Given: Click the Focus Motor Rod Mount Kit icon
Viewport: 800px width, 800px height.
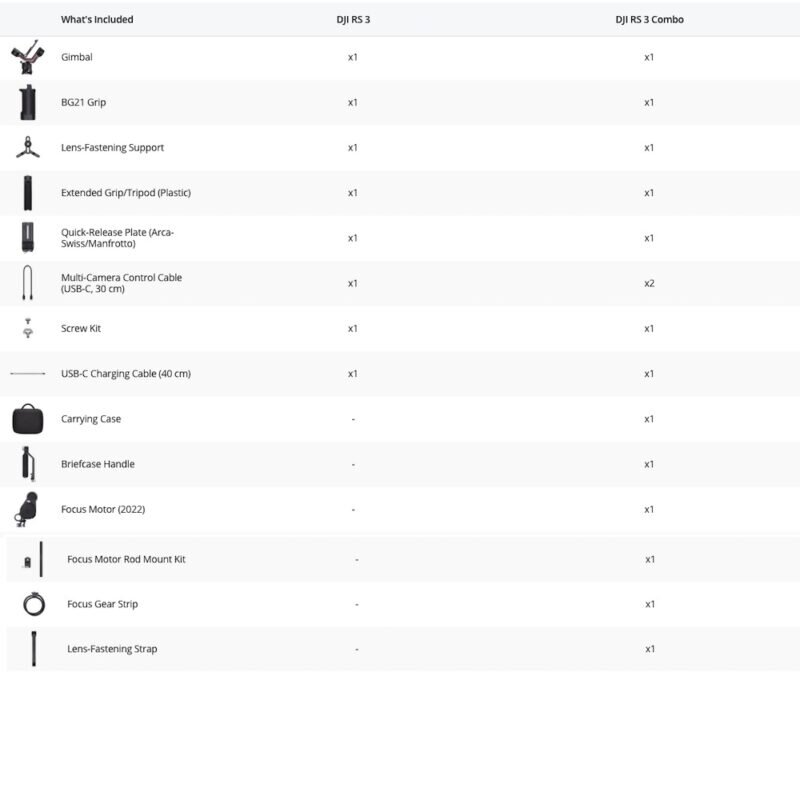Looking at the screenshot, I should pyautogui.click(x=34, y=559).
